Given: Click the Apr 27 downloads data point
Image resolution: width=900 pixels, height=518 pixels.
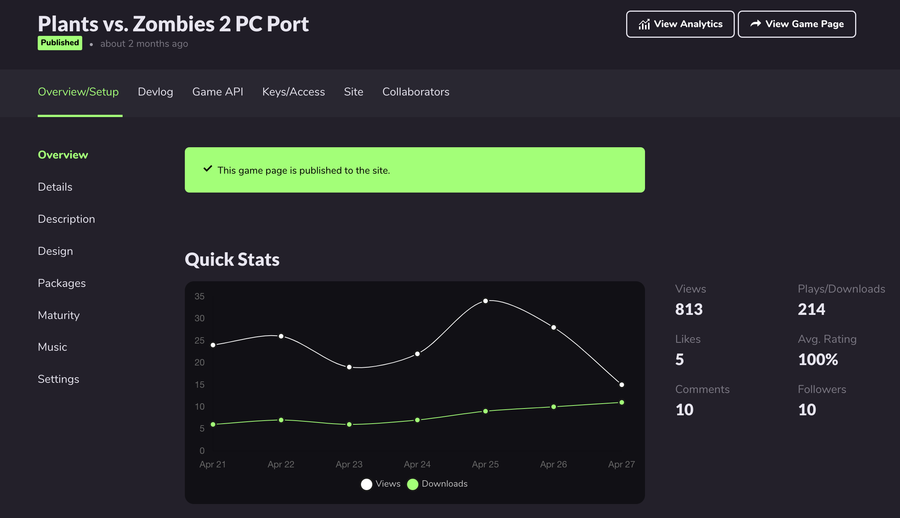Looking at the screenshot, I should 622,403.
